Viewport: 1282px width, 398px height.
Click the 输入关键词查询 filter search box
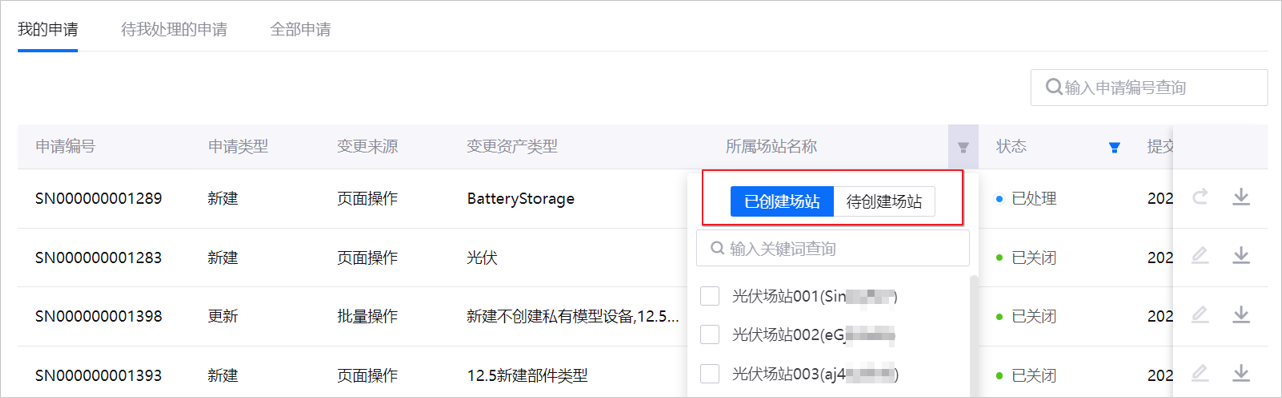tap(833, 248)
